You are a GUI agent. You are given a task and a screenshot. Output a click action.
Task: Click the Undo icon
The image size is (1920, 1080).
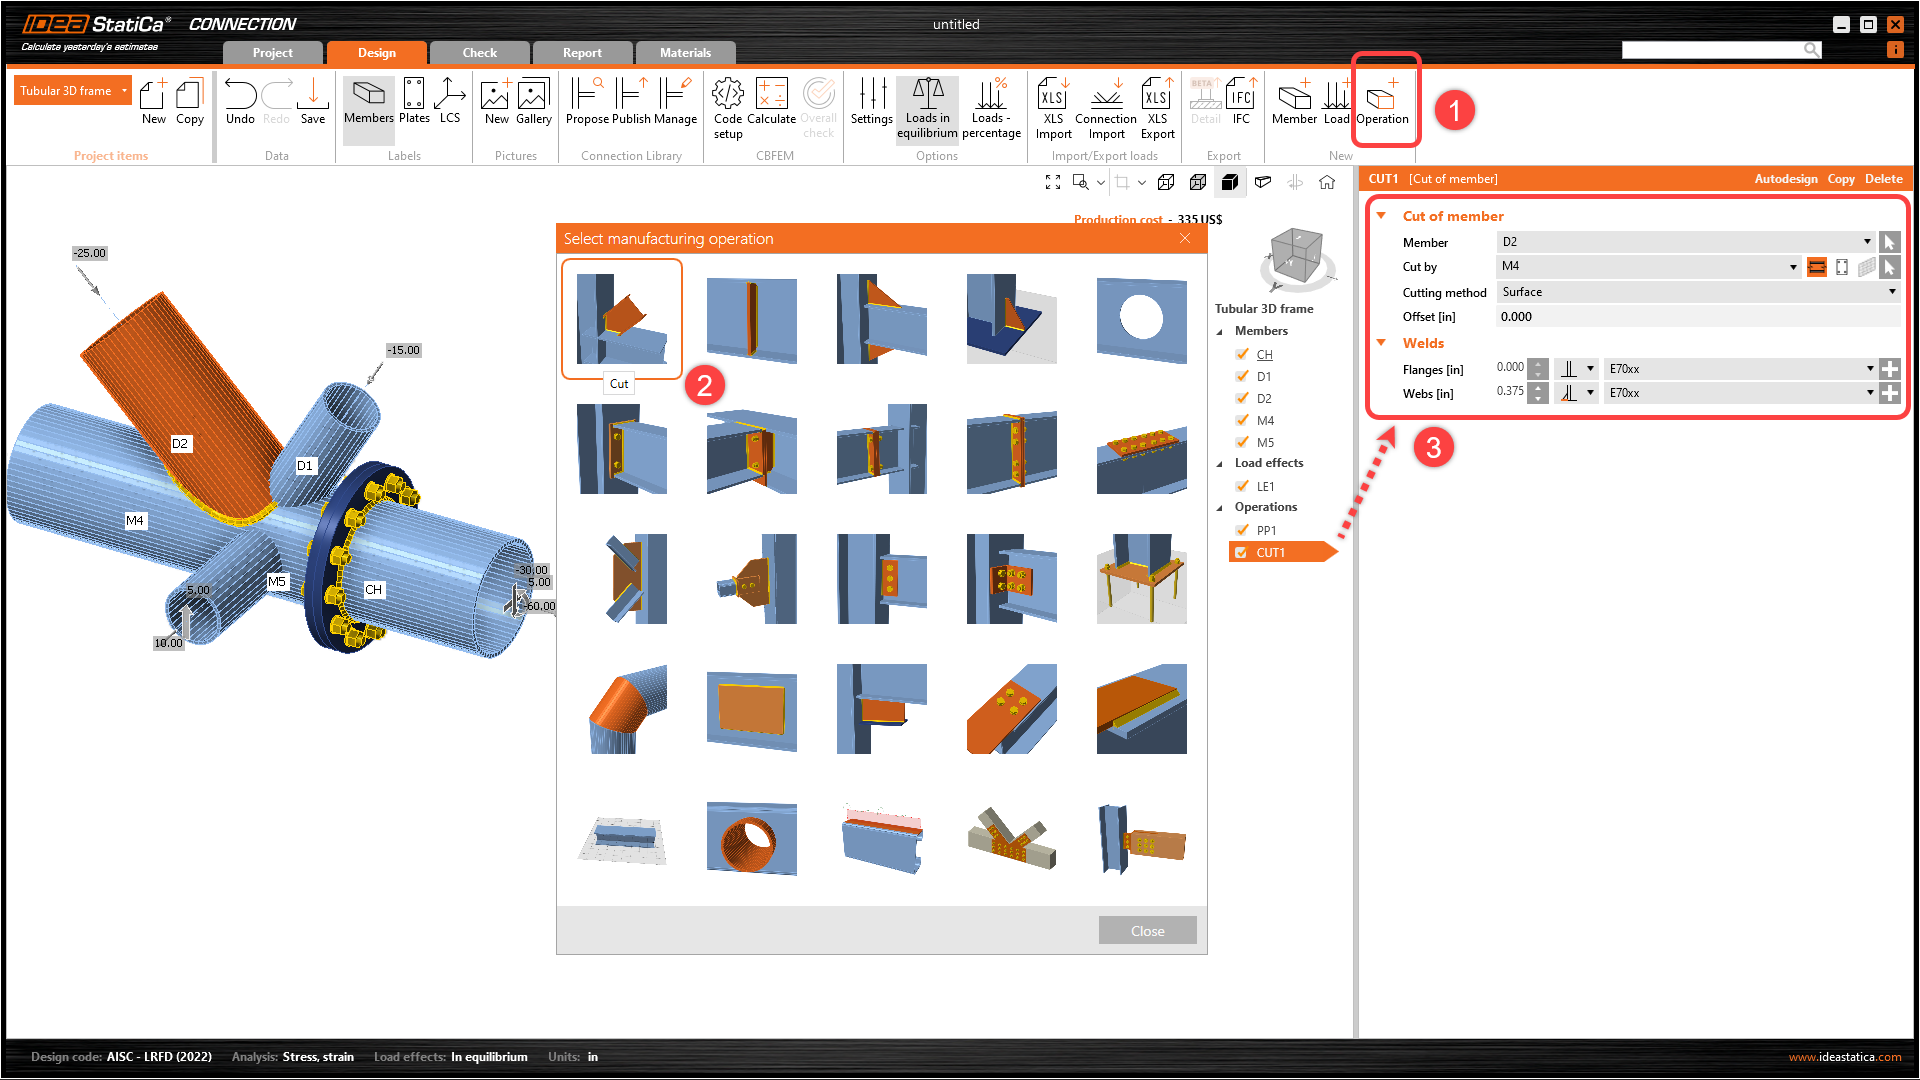pos(240,101)
